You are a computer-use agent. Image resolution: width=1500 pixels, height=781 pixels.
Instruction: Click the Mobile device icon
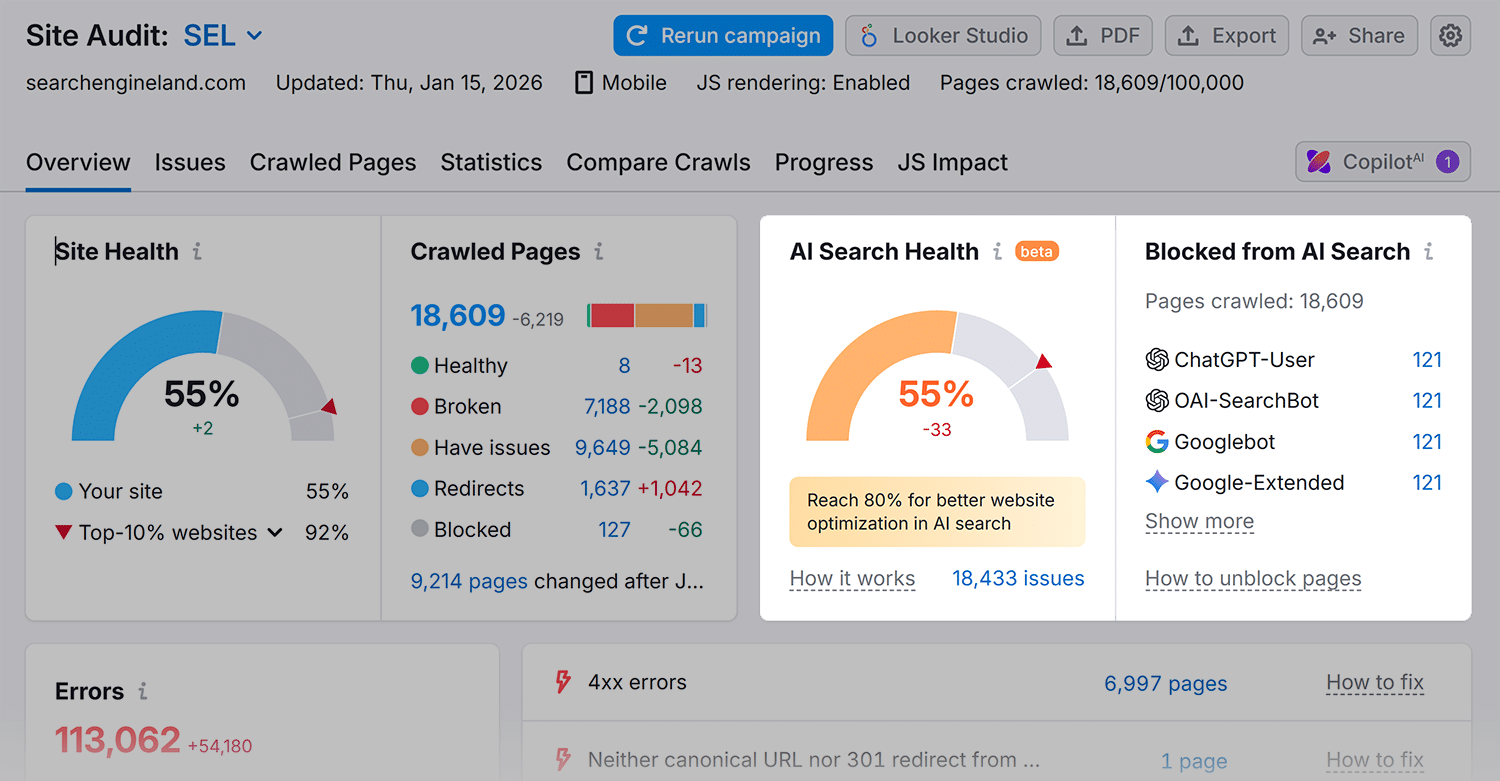point(584,83)
